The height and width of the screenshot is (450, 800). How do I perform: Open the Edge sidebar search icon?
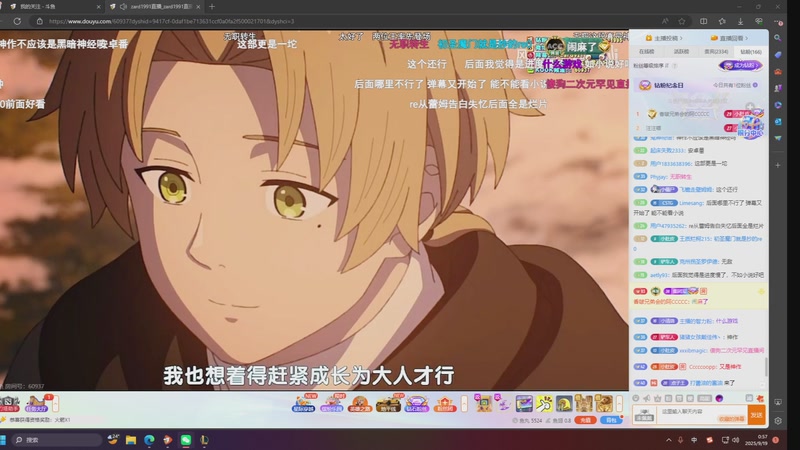(778, 38)
